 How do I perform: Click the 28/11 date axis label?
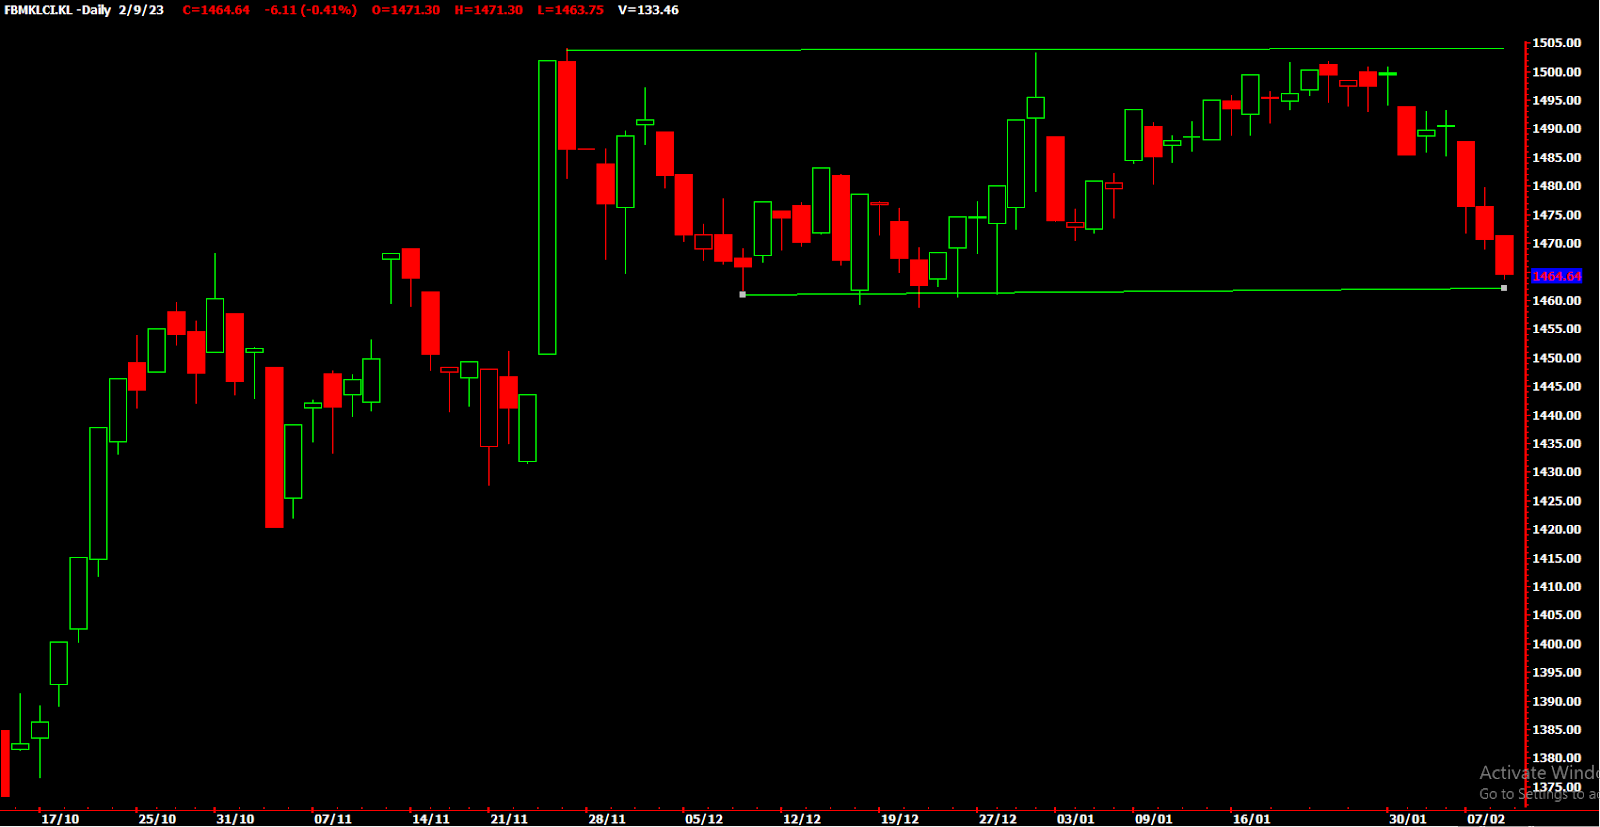607,819
